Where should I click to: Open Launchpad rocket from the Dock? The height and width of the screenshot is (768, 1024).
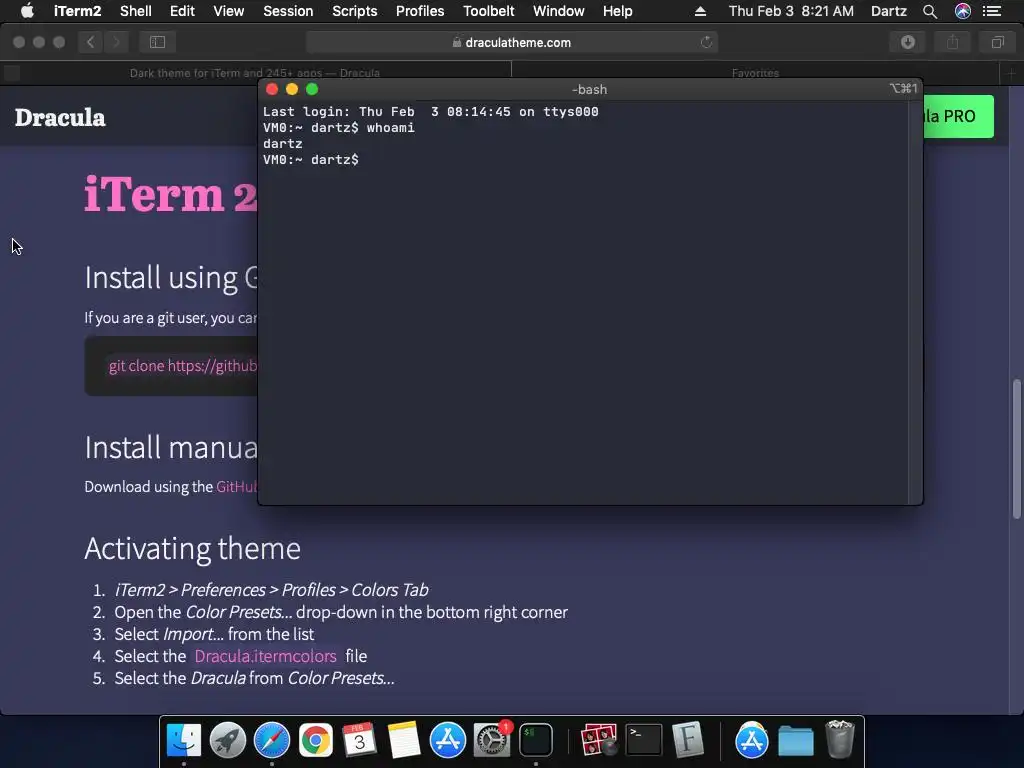[228, 740]
